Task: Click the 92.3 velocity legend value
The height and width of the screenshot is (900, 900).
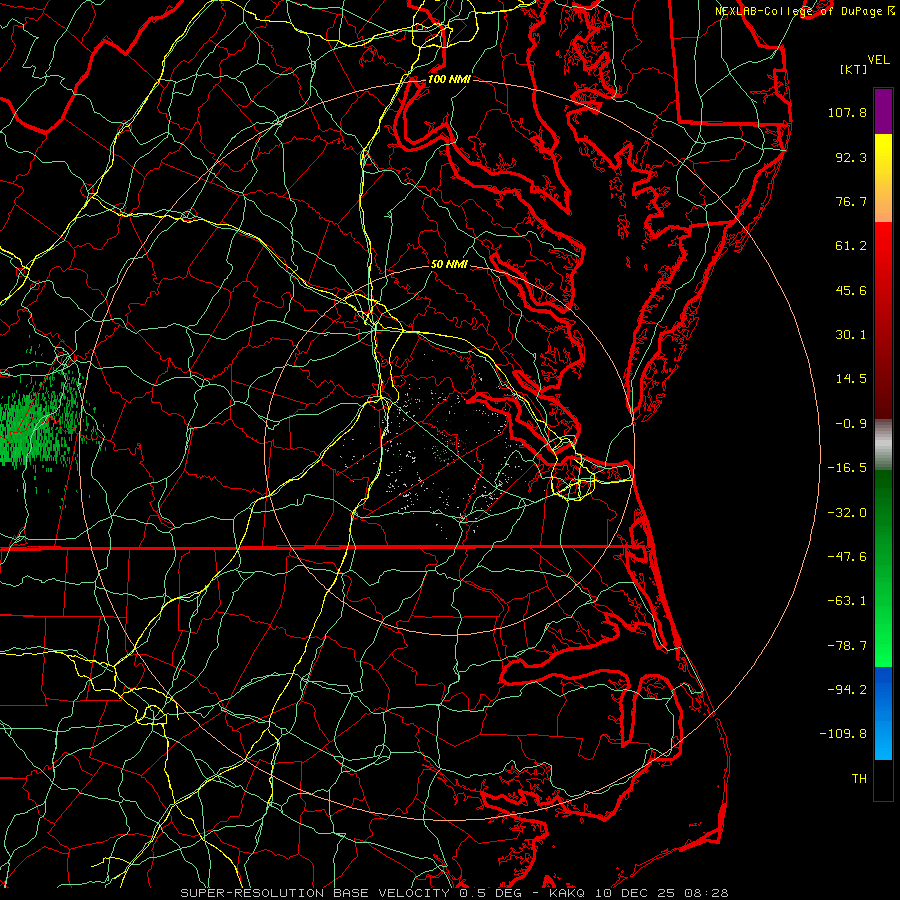Action: [851, 157]
